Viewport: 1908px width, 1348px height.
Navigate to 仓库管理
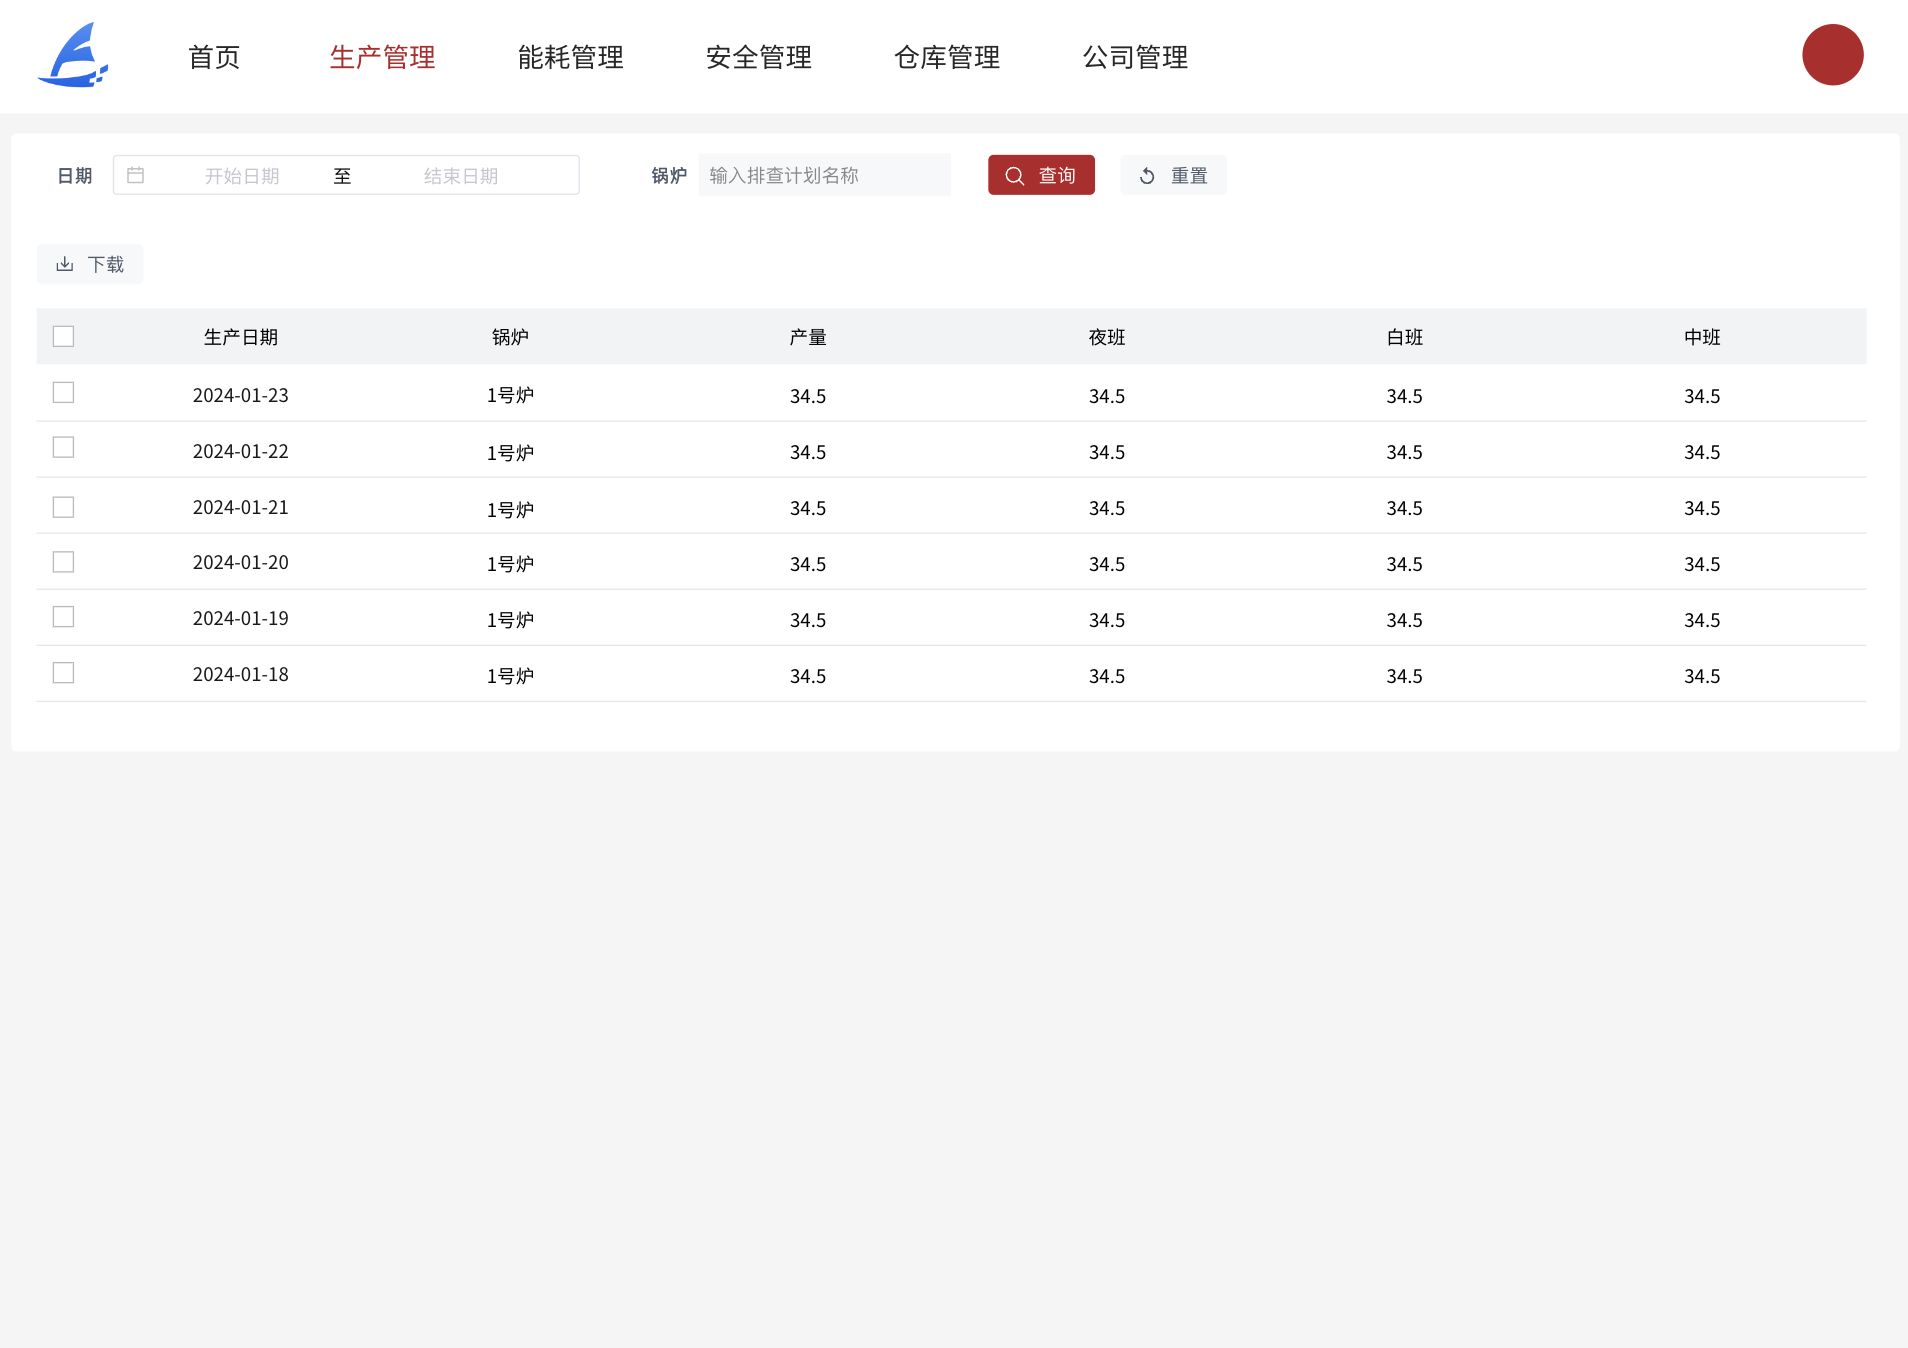pos(946,57)
